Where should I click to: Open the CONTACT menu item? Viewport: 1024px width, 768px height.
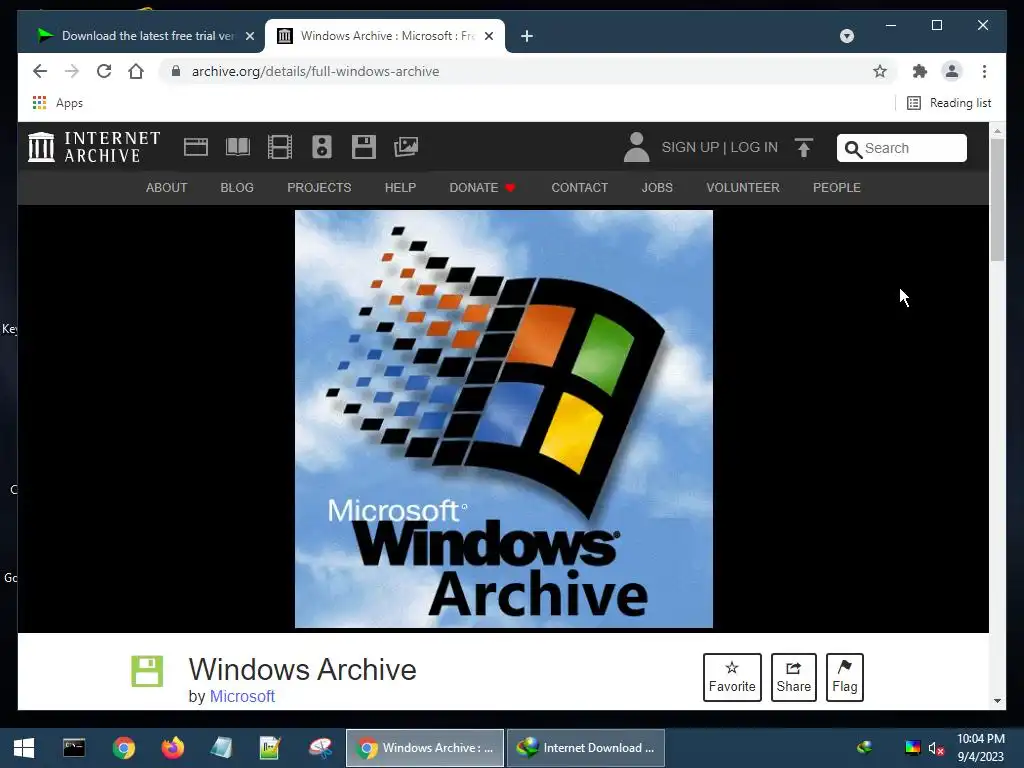579,187
